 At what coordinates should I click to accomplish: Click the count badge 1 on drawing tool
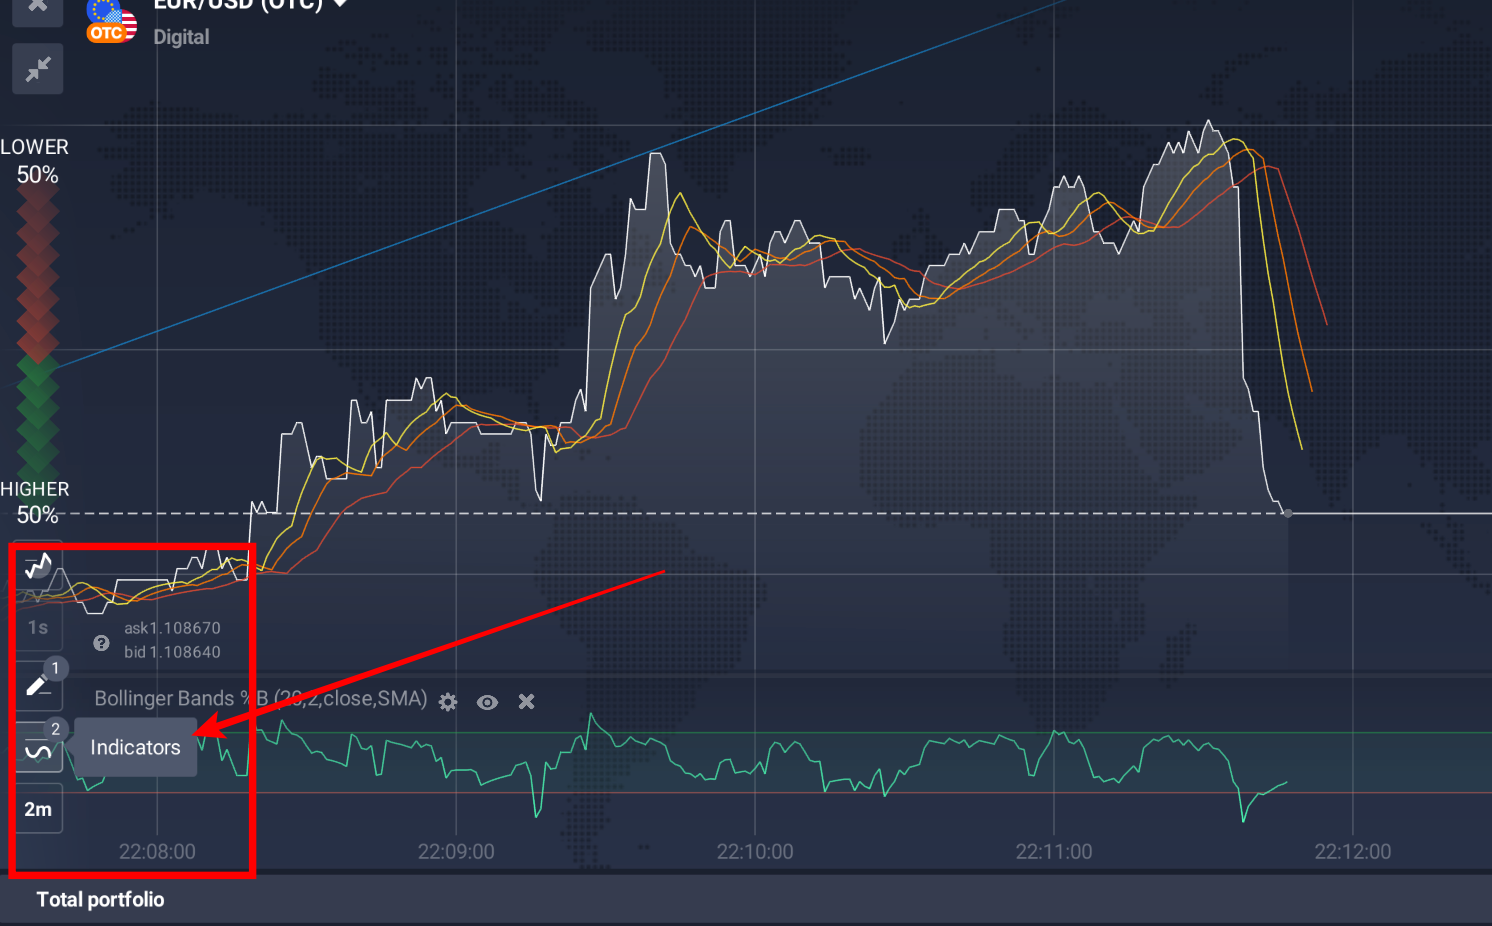[55, 668]
